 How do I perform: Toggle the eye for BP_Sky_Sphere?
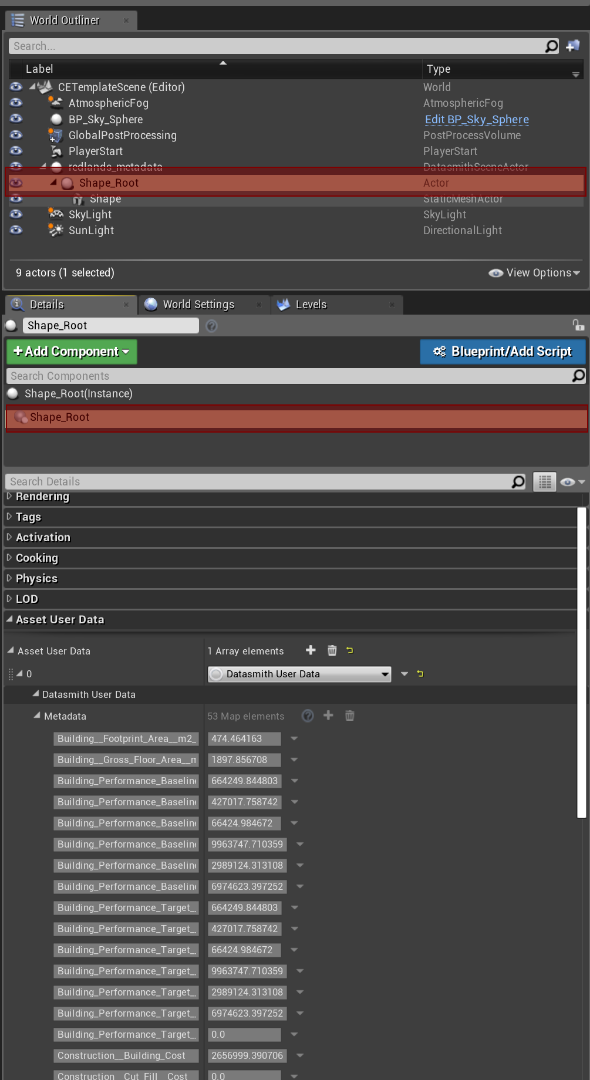[17, 119]
